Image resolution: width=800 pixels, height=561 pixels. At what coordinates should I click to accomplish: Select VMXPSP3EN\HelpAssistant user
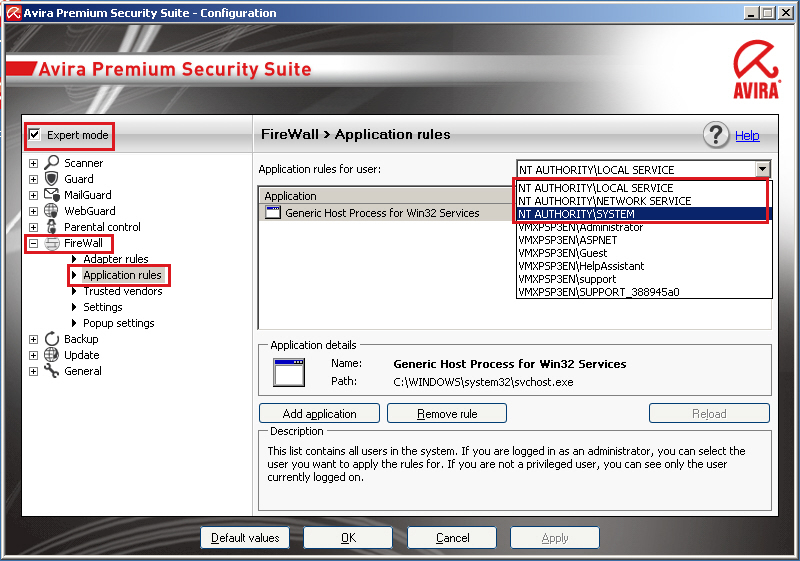coord(644,266)
